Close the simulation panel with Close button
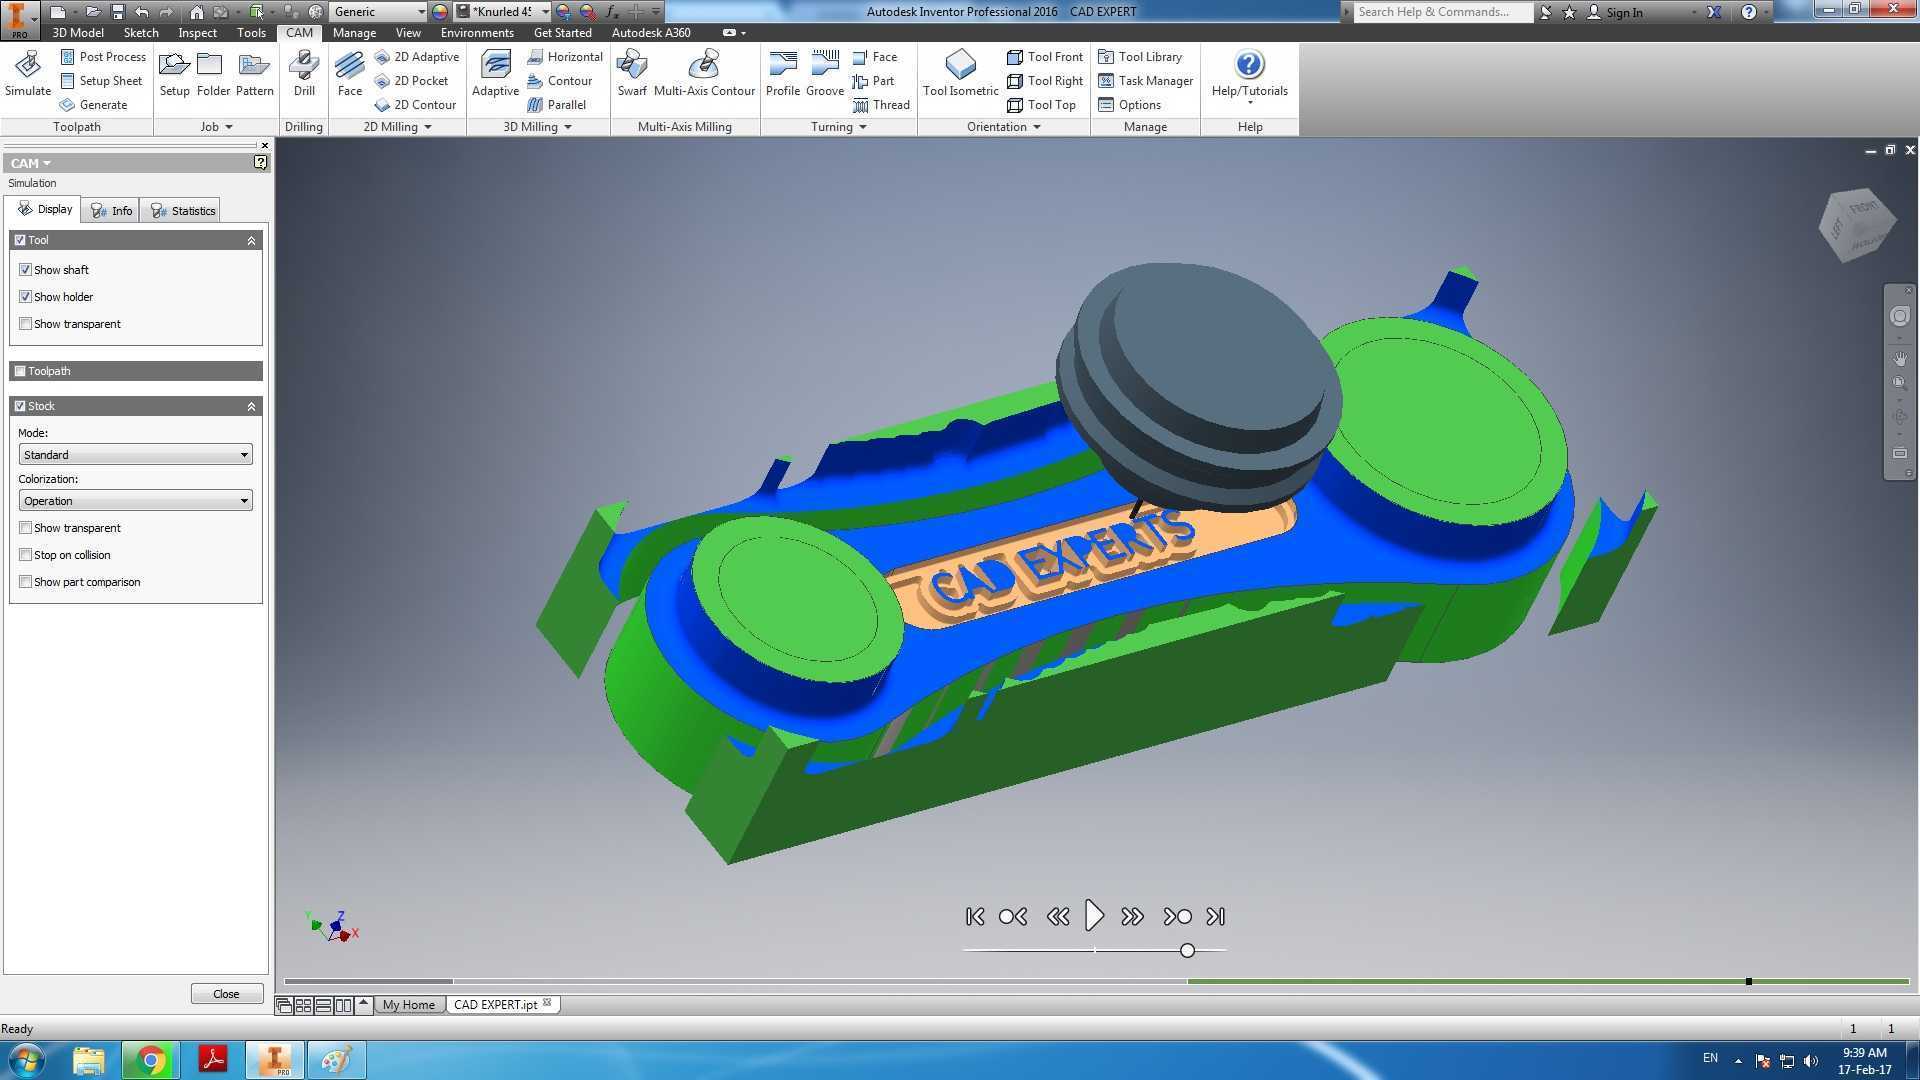 226,994
